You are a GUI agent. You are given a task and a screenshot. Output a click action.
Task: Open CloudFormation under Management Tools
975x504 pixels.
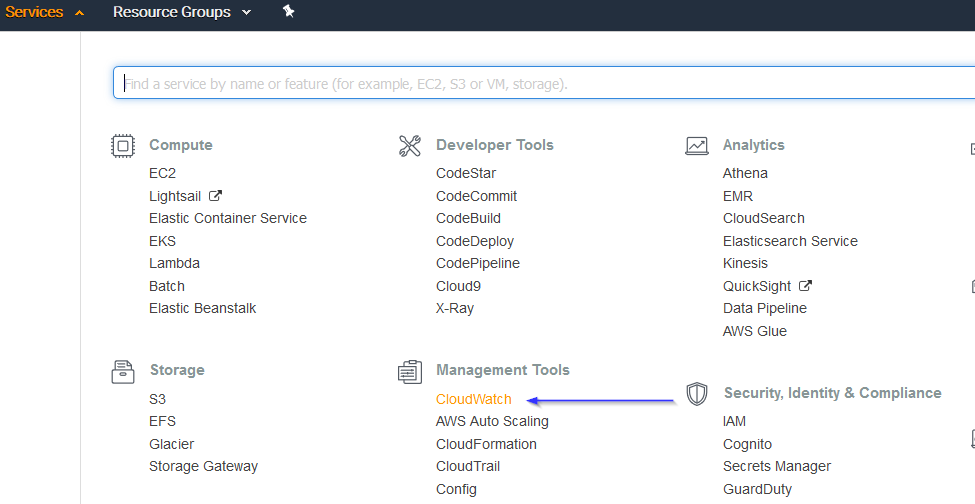pyautogui.click(x=486, y=444)
